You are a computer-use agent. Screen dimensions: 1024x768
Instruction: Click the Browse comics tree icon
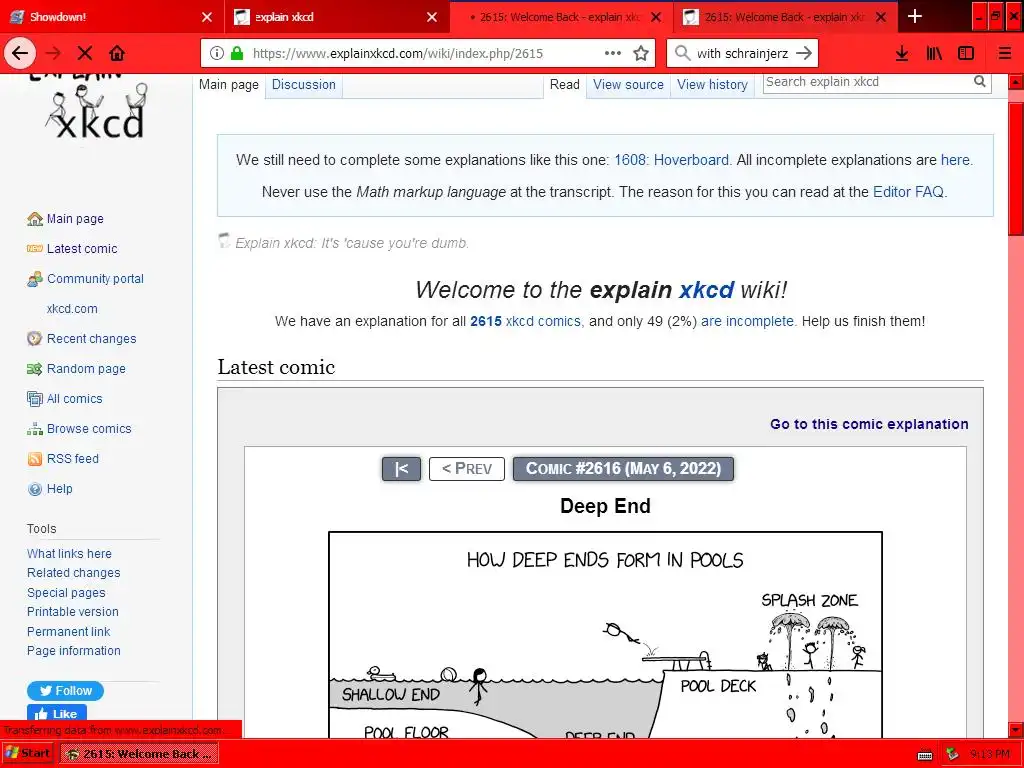(35, 429)
